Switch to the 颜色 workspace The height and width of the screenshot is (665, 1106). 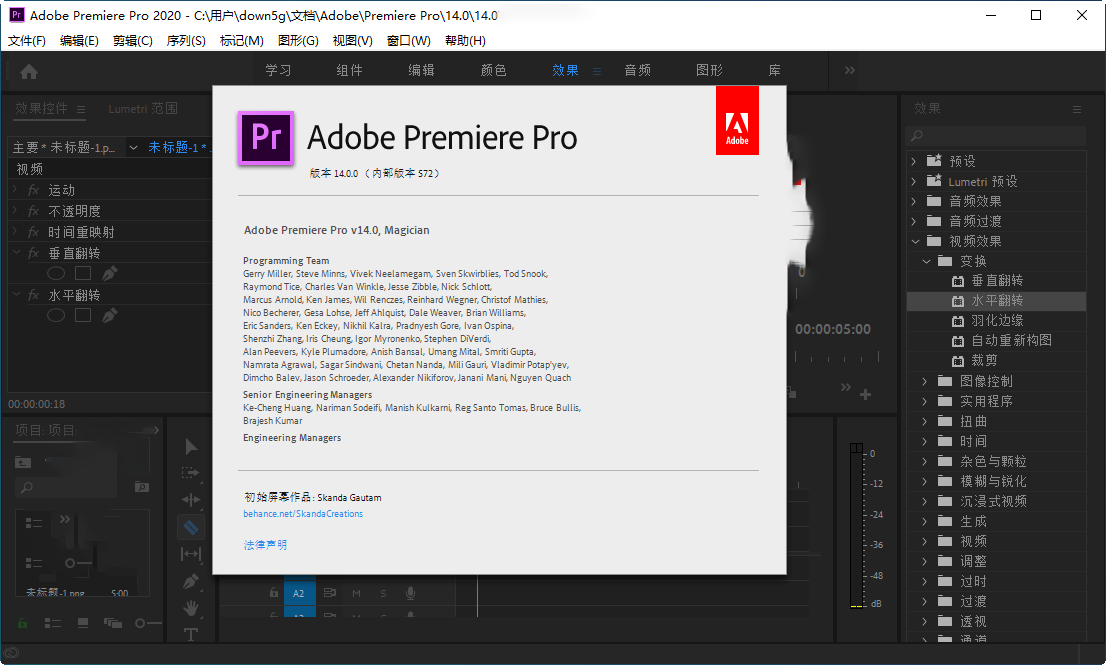click(494, 71)
